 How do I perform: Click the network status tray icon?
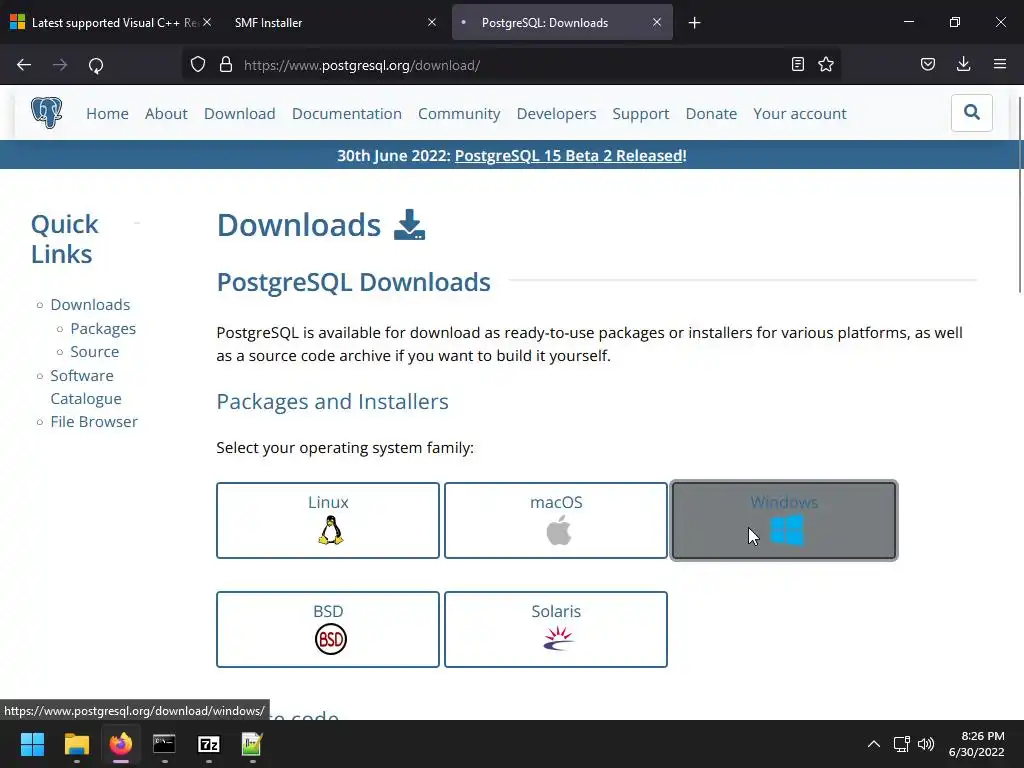(902, 744)
